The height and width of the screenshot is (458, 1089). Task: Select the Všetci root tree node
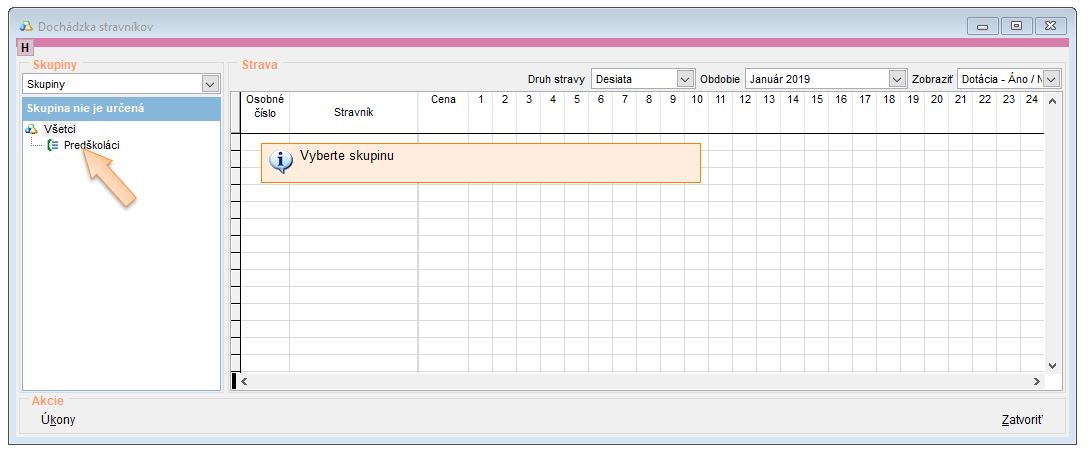[60, 130]
